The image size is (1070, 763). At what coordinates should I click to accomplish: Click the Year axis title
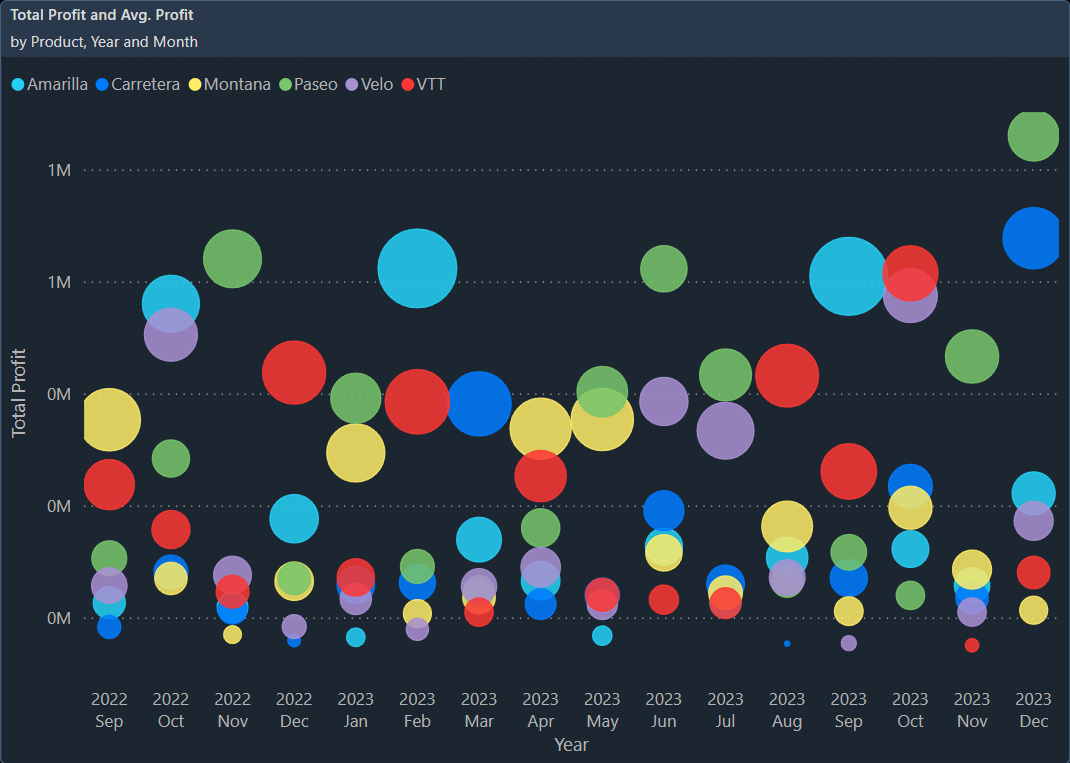[x=571, y=745]
